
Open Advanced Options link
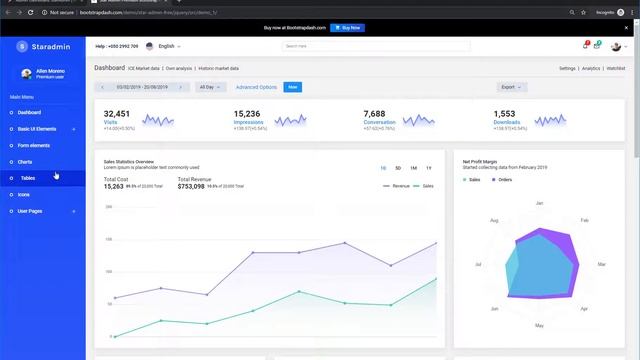coord(256,87)
